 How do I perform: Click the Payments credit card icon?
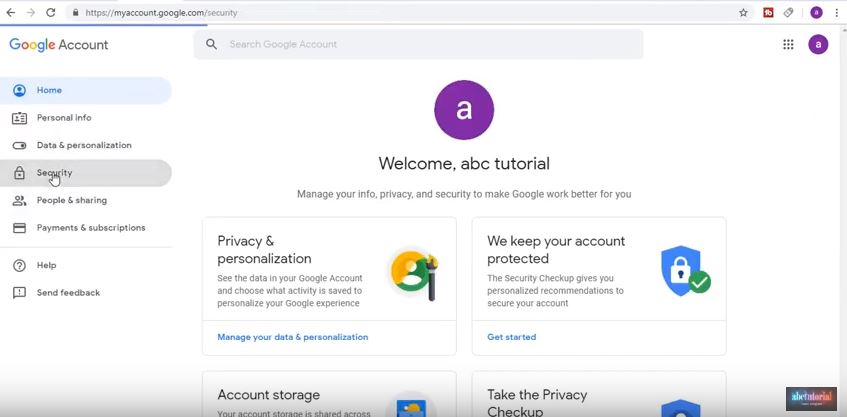coord(19,228)
